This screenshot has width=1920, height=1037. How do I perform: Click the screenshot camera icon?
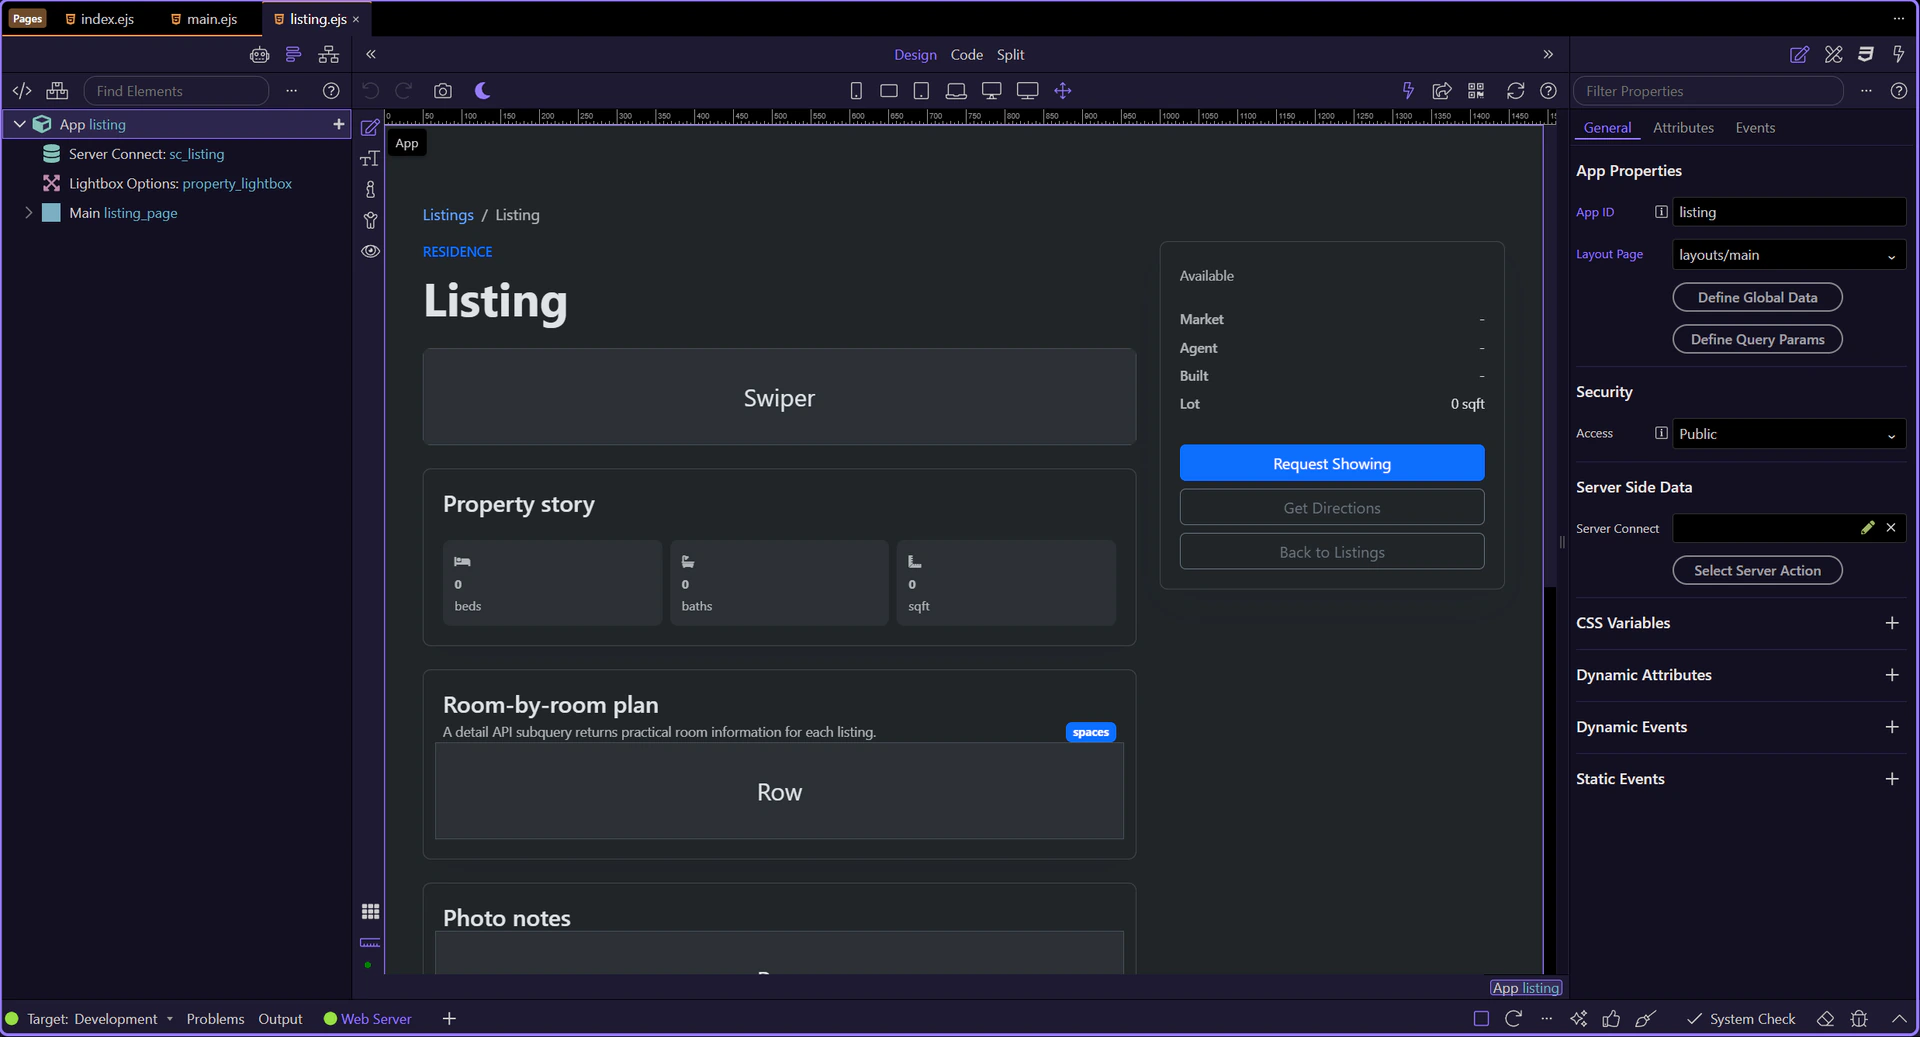pyautogui.click(x=442, y=91)
